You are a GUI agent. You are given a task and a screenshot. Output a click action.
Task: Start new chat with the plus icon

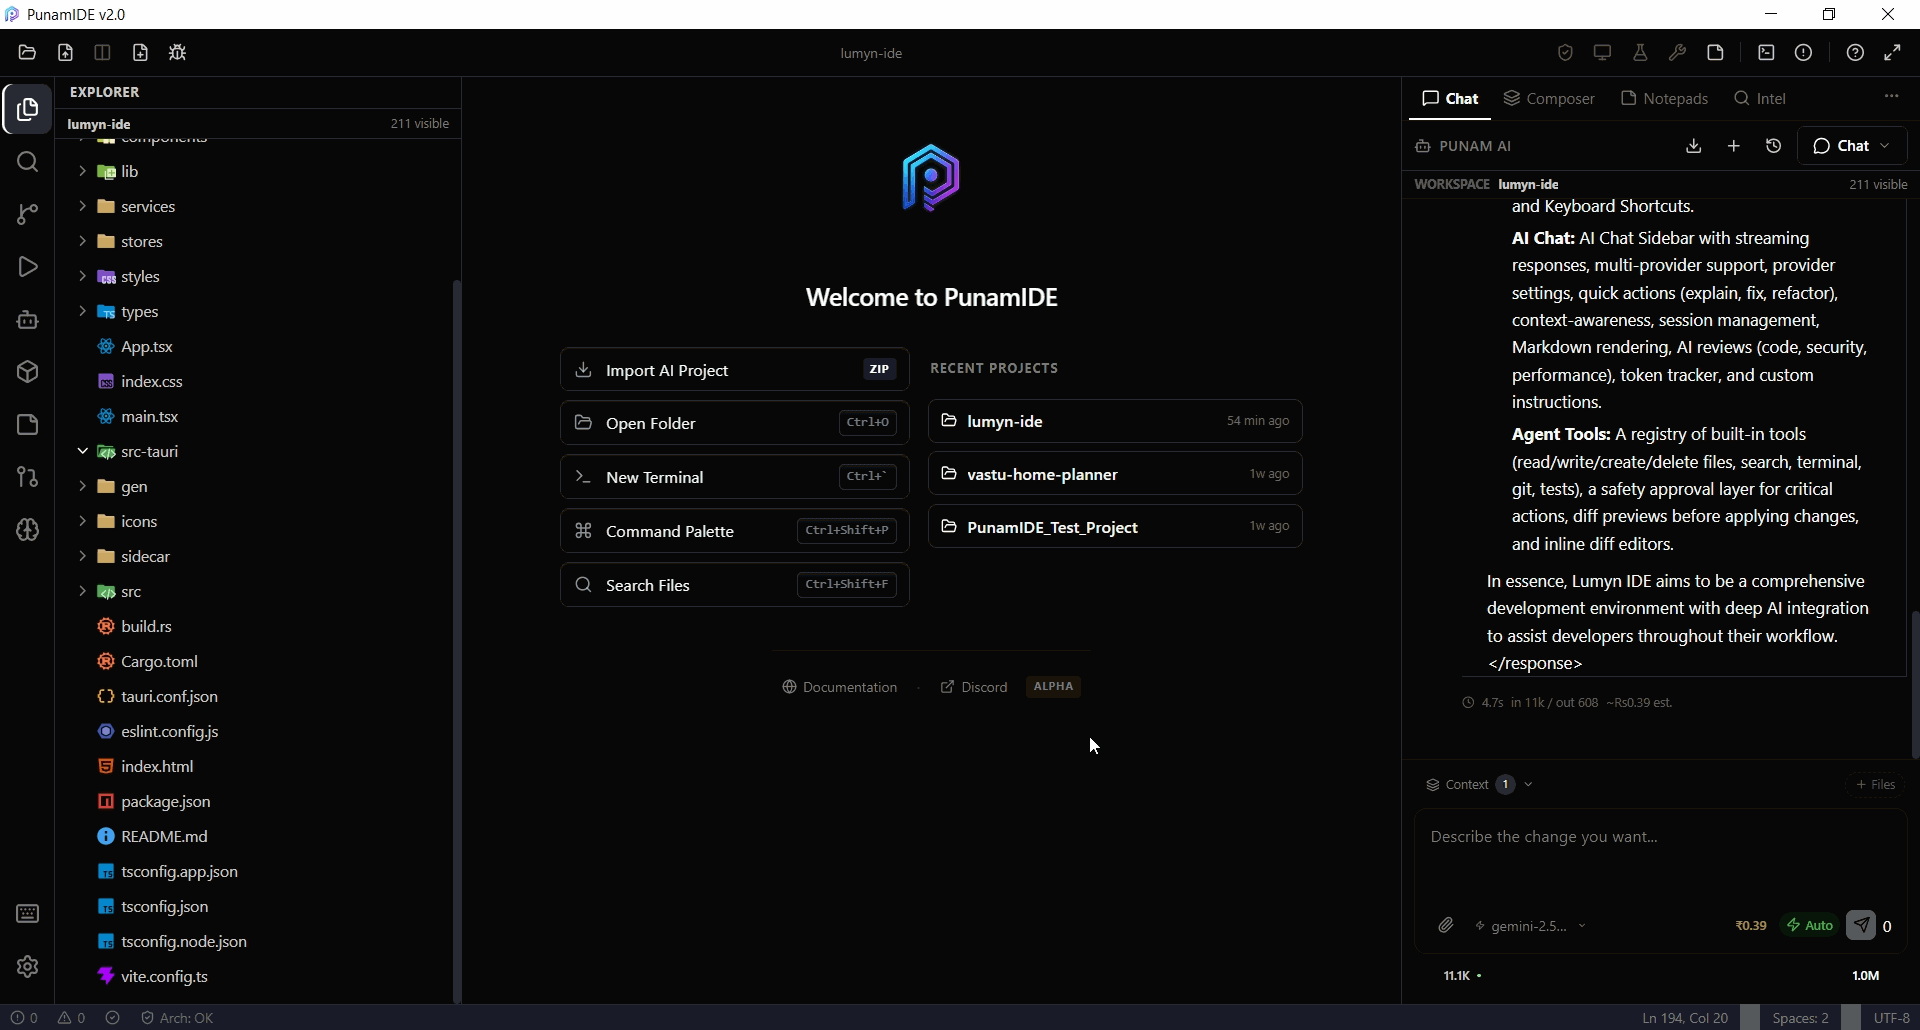click(x=1734, y=146)
